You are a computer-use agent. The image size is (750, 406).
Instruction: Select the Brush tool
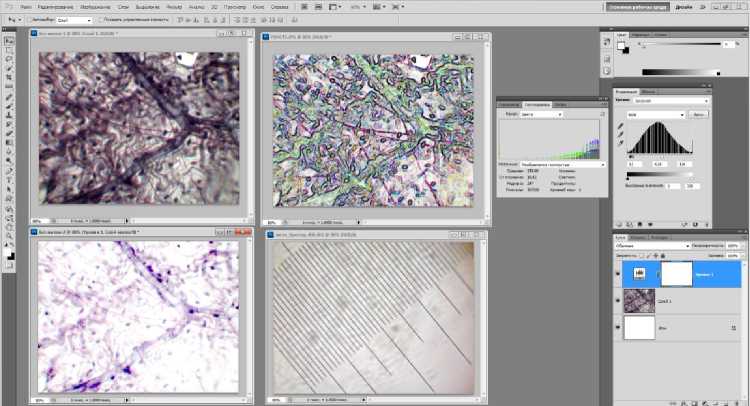[x=9, y=104]
